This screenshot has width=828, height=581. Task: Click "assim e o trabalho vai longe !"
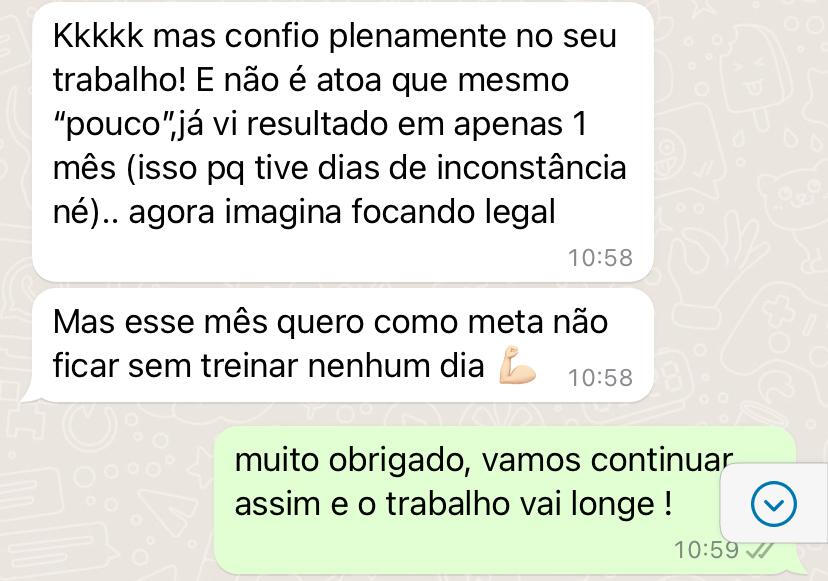pos(454,503)
